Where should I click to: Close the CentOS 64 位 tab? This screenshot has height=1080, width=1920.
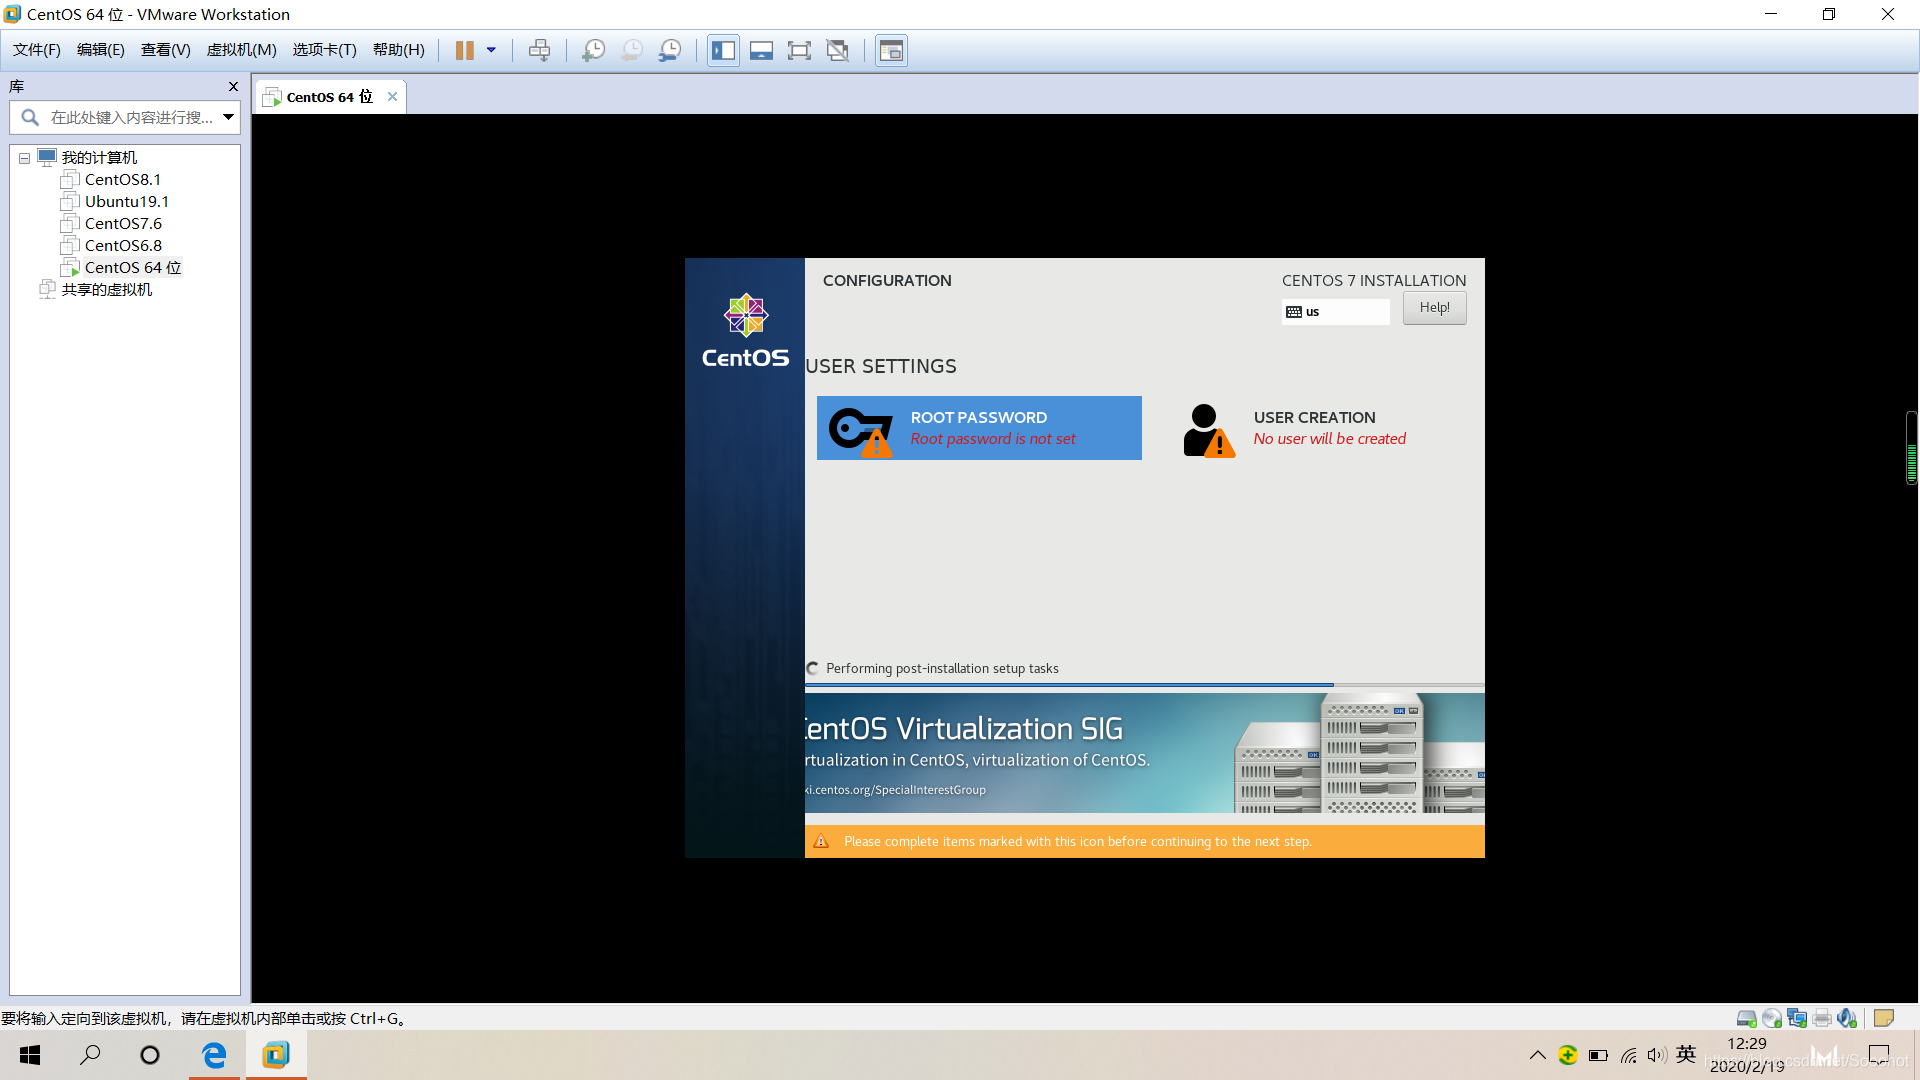tap(392, 97)
